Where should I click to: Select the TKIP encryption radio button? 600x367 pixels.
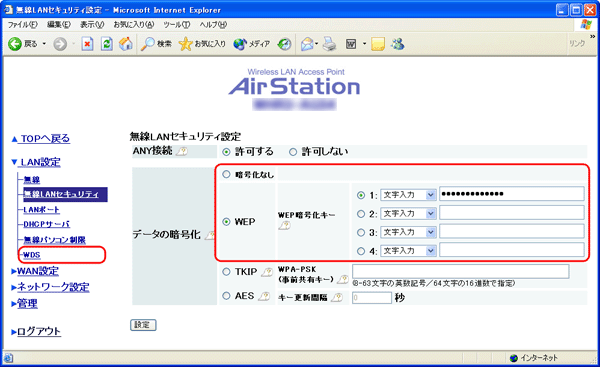coord(226,272)
